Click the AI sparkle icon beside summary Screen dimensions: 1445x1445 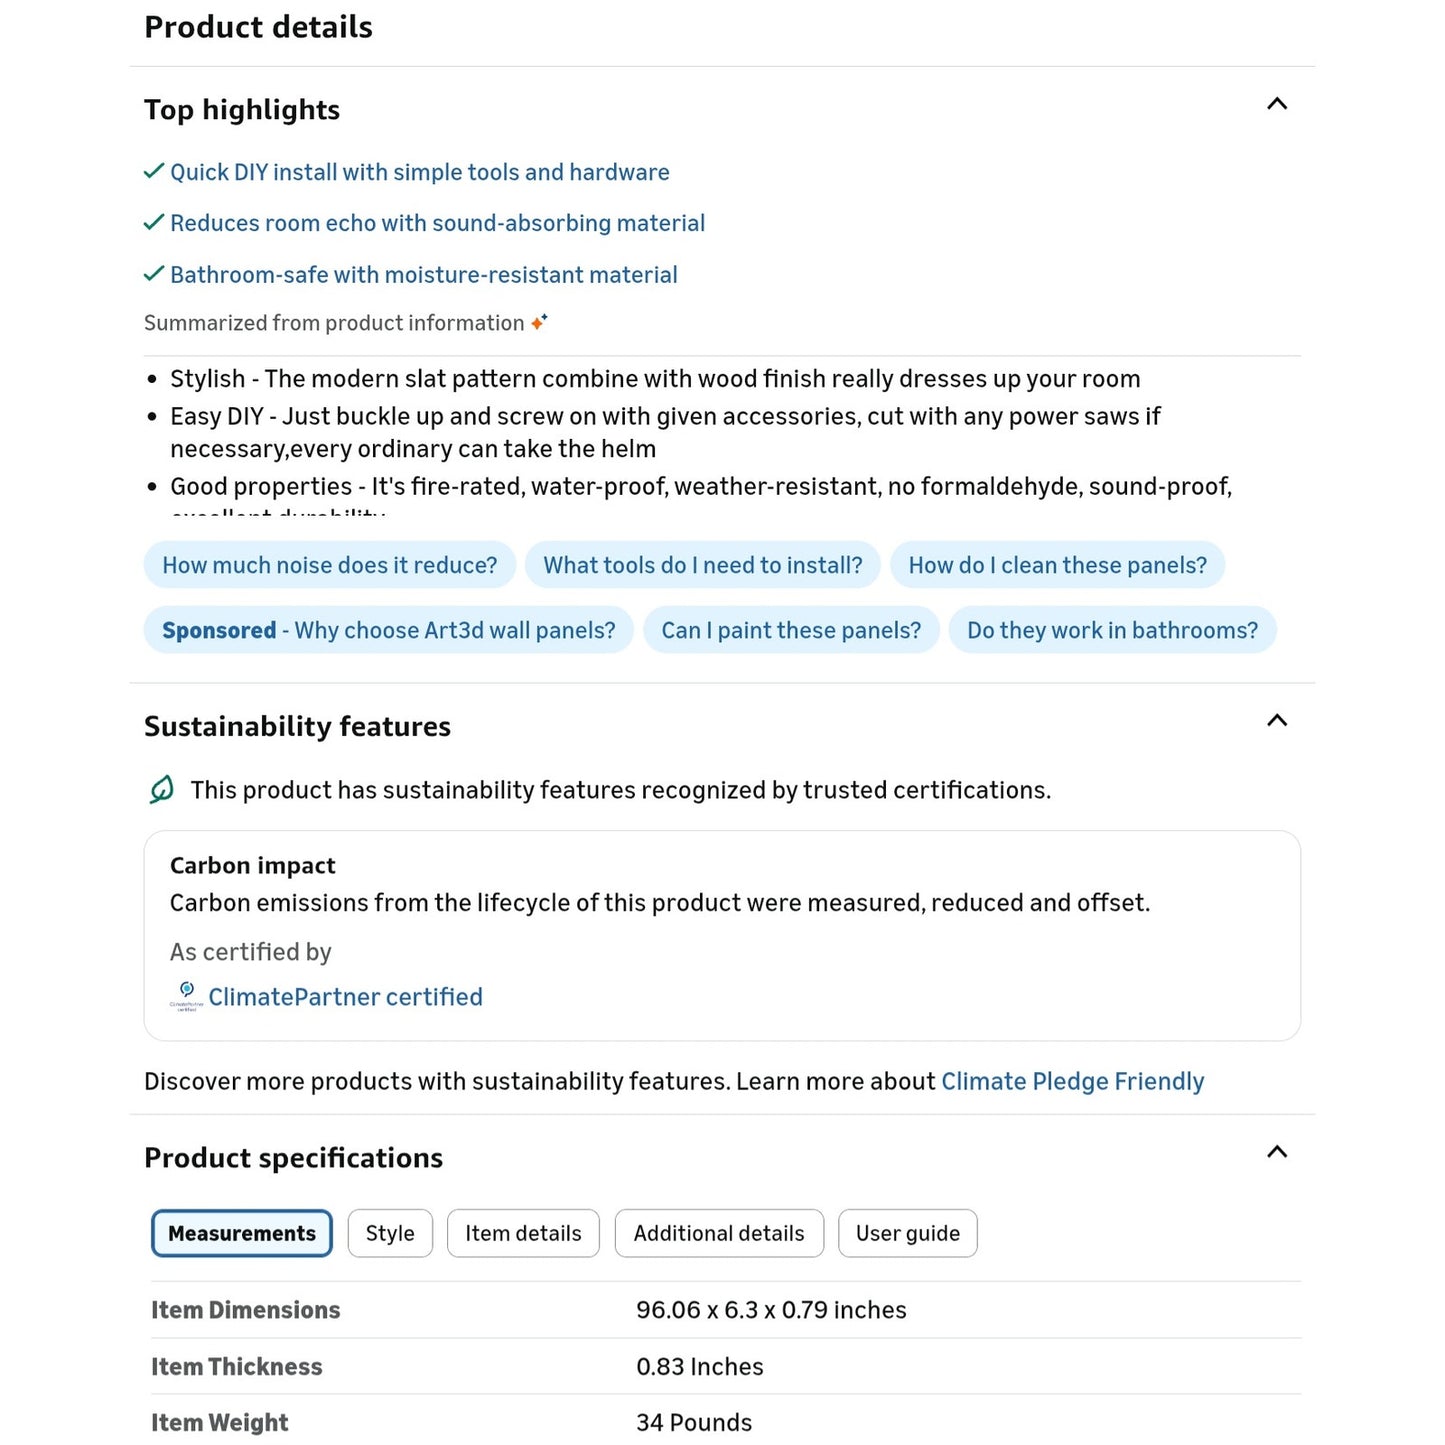click(539, 322)
